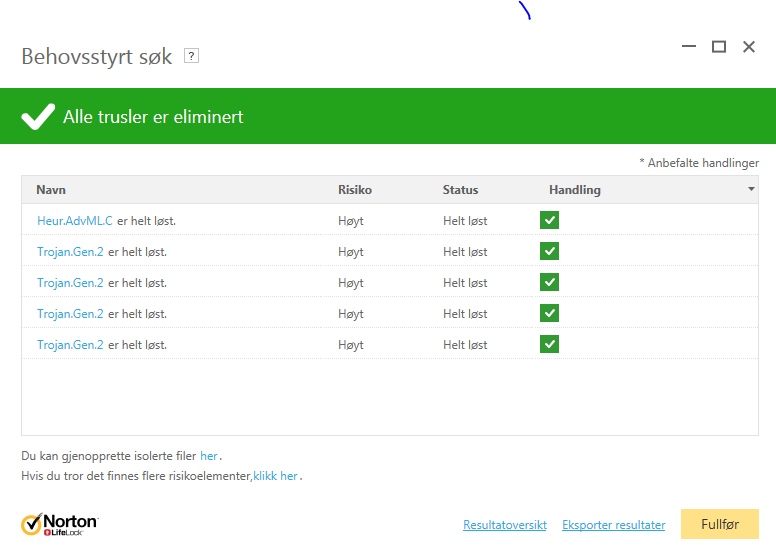Select 'Helt løst' status in Heur.AdvML.C row

(x=465, y=221)
